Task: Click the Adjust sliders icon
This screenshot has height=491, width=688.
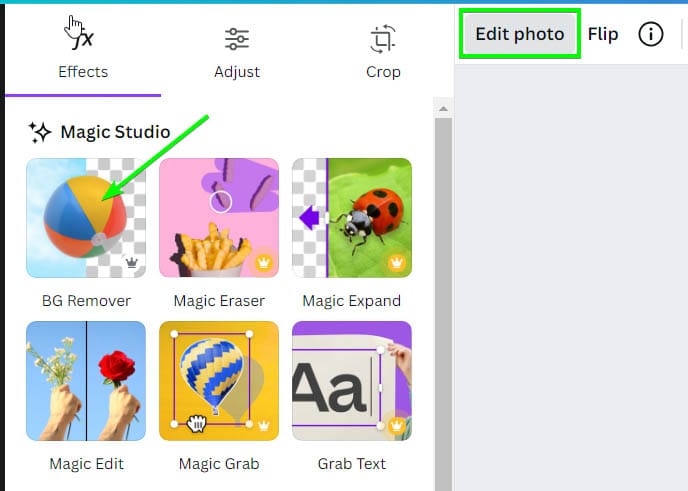Action: pos(237,39)
